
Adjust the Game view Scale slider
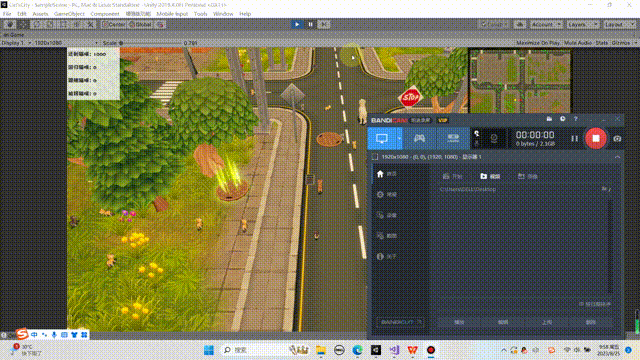click(x=150, y=43)
